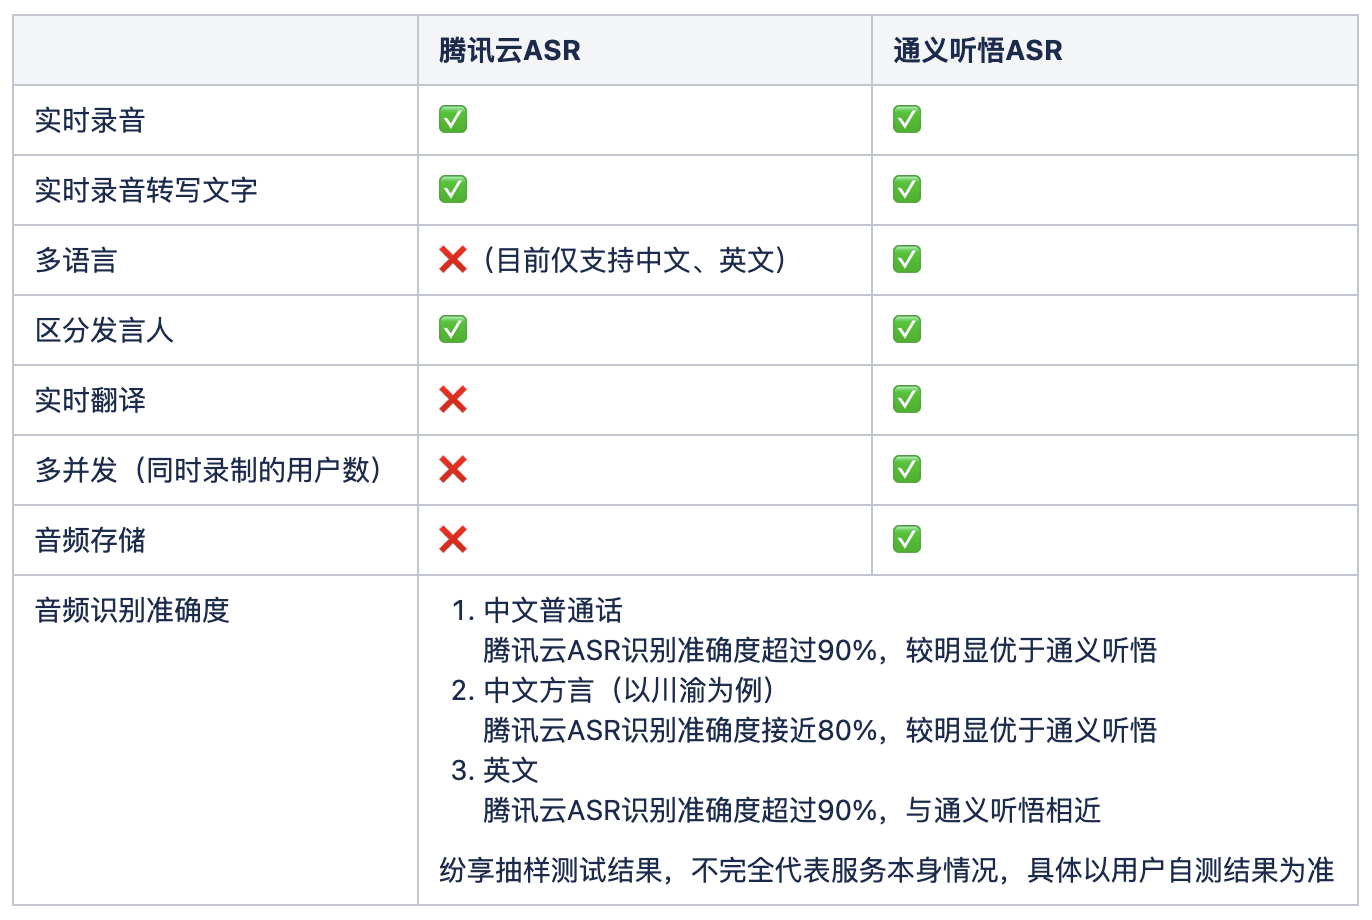Click the red cross in 多语言 row

click(x=453, y=260)
